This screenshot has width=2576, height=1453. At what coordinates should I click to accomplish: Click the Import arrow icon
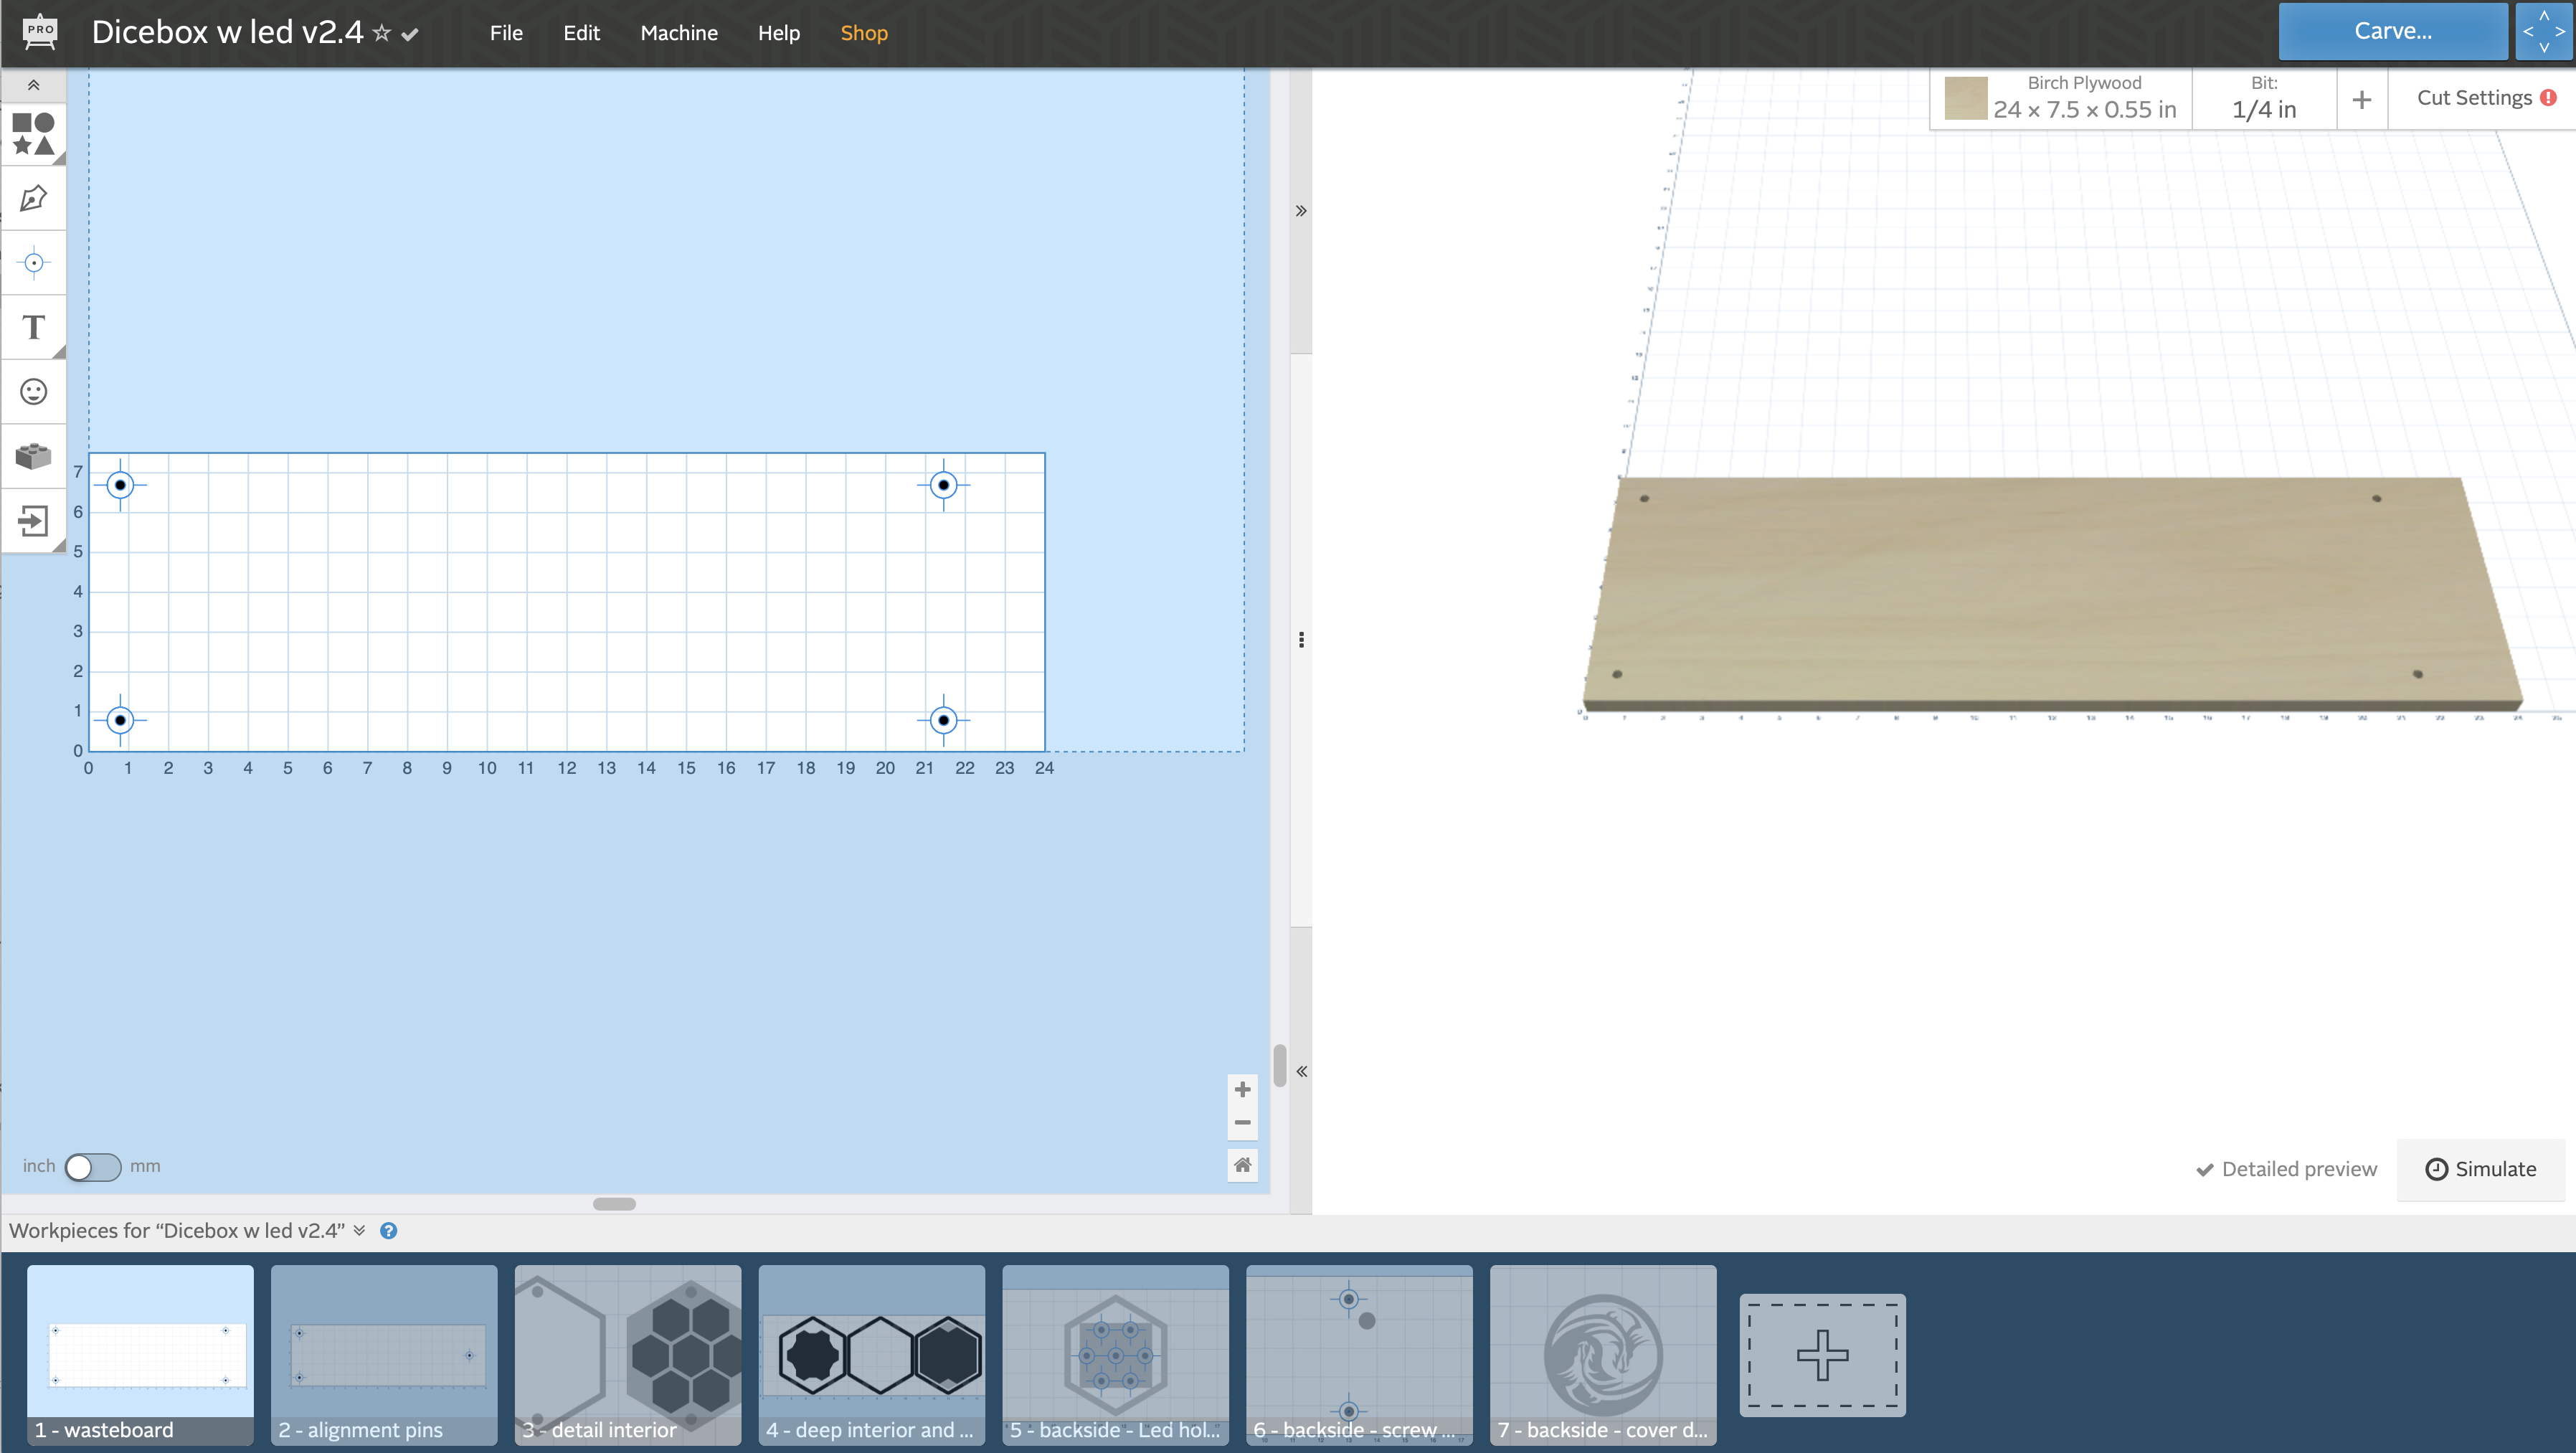click(x=33, y=520)
